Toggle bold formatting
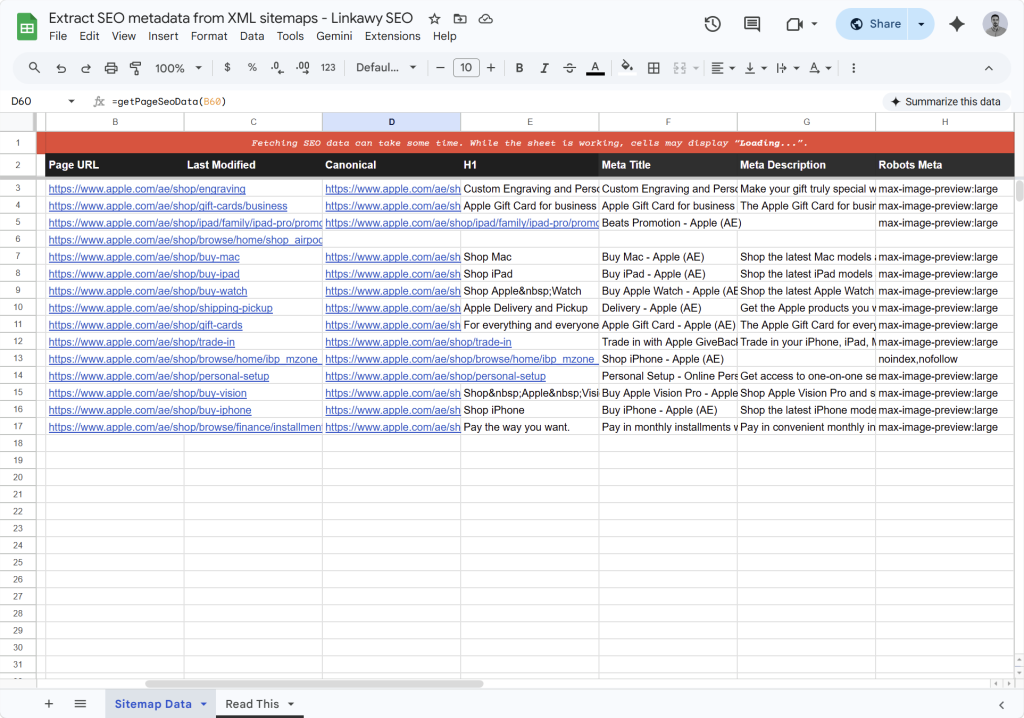 pyautogui.click(x=519, y=68)
